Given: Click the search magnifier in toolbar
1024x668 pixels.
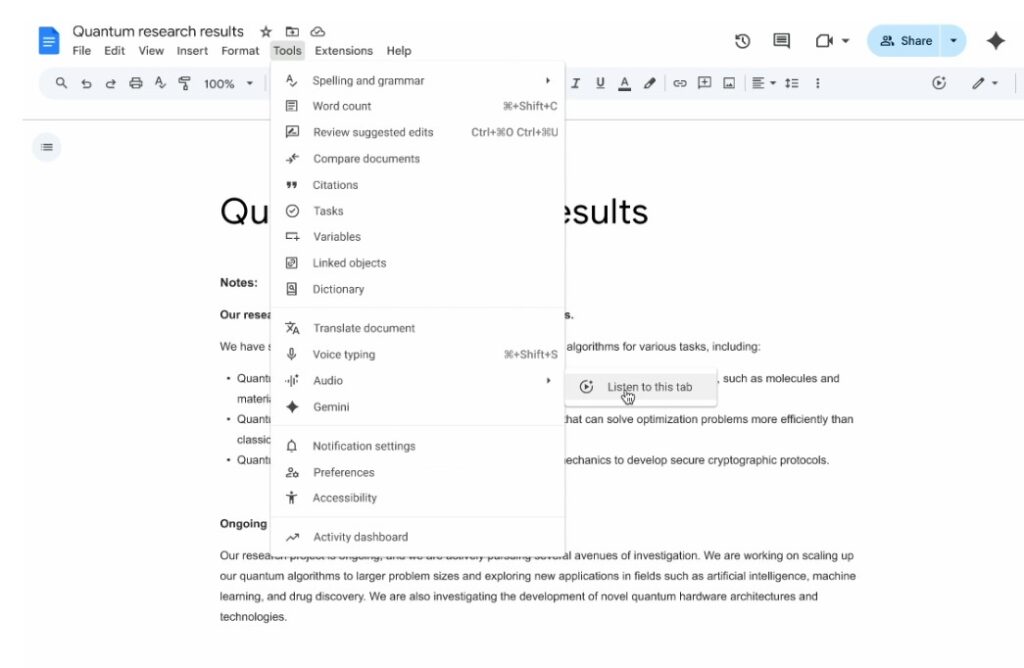Looking at the screenshot, I should click(61, 83).
